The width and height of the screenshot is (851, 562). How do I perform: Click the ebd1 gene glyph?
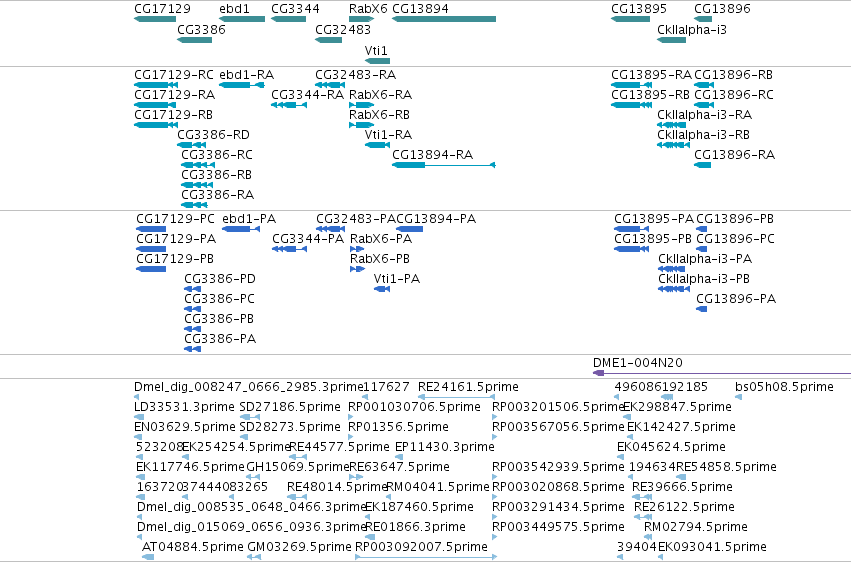click(x=242, y=19)
